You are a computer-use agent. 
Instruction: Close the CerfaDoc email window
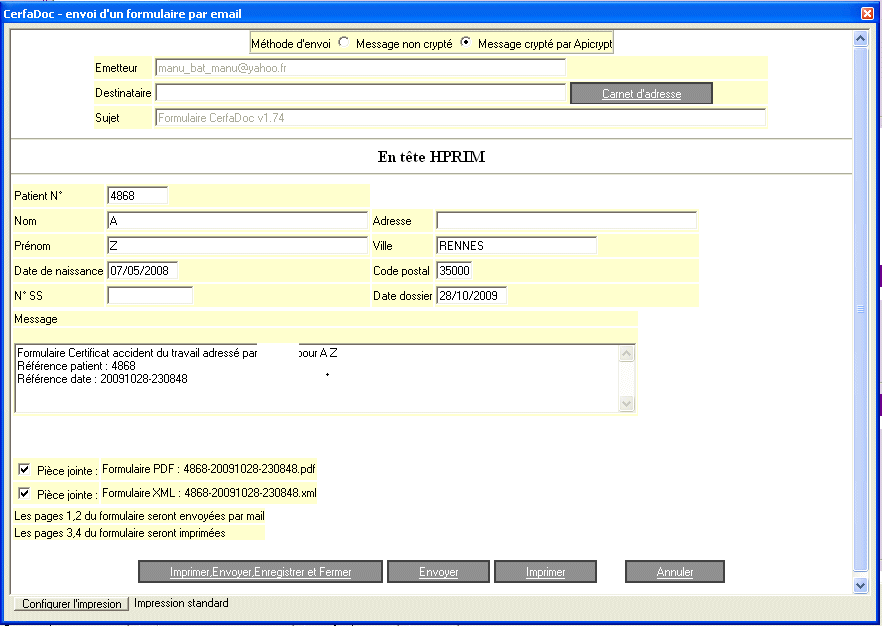pos(867,14)
